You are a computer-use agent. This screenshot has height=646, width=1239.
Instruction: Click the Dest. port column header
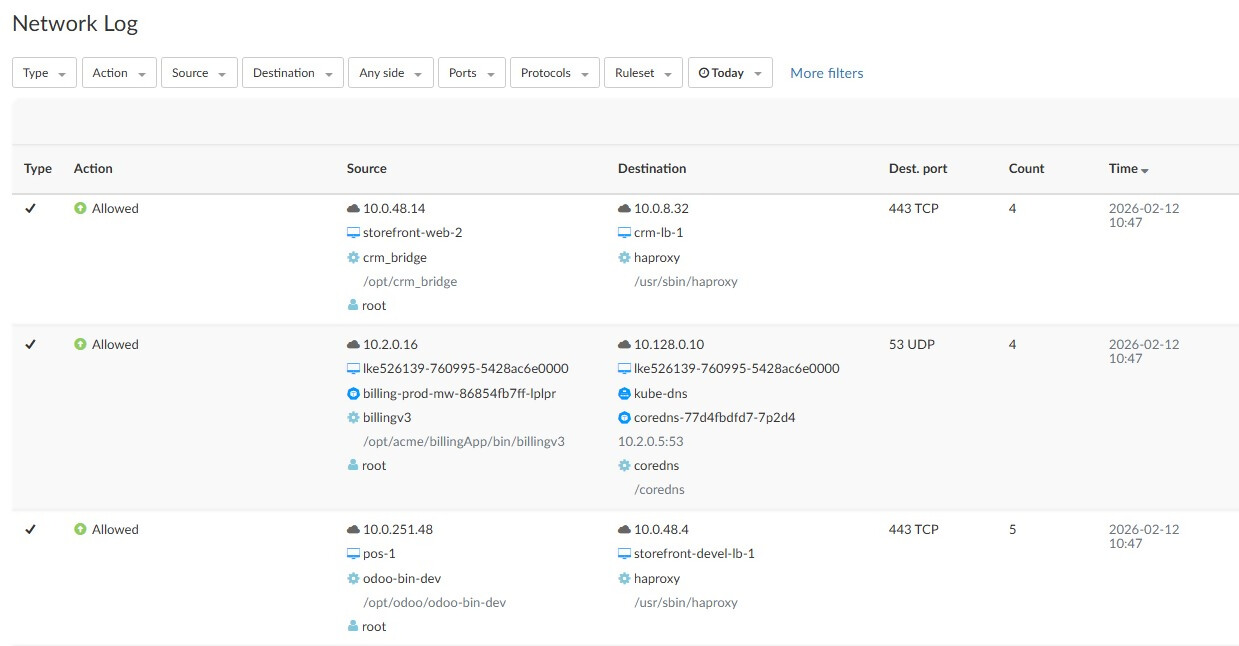pos(917,169)
